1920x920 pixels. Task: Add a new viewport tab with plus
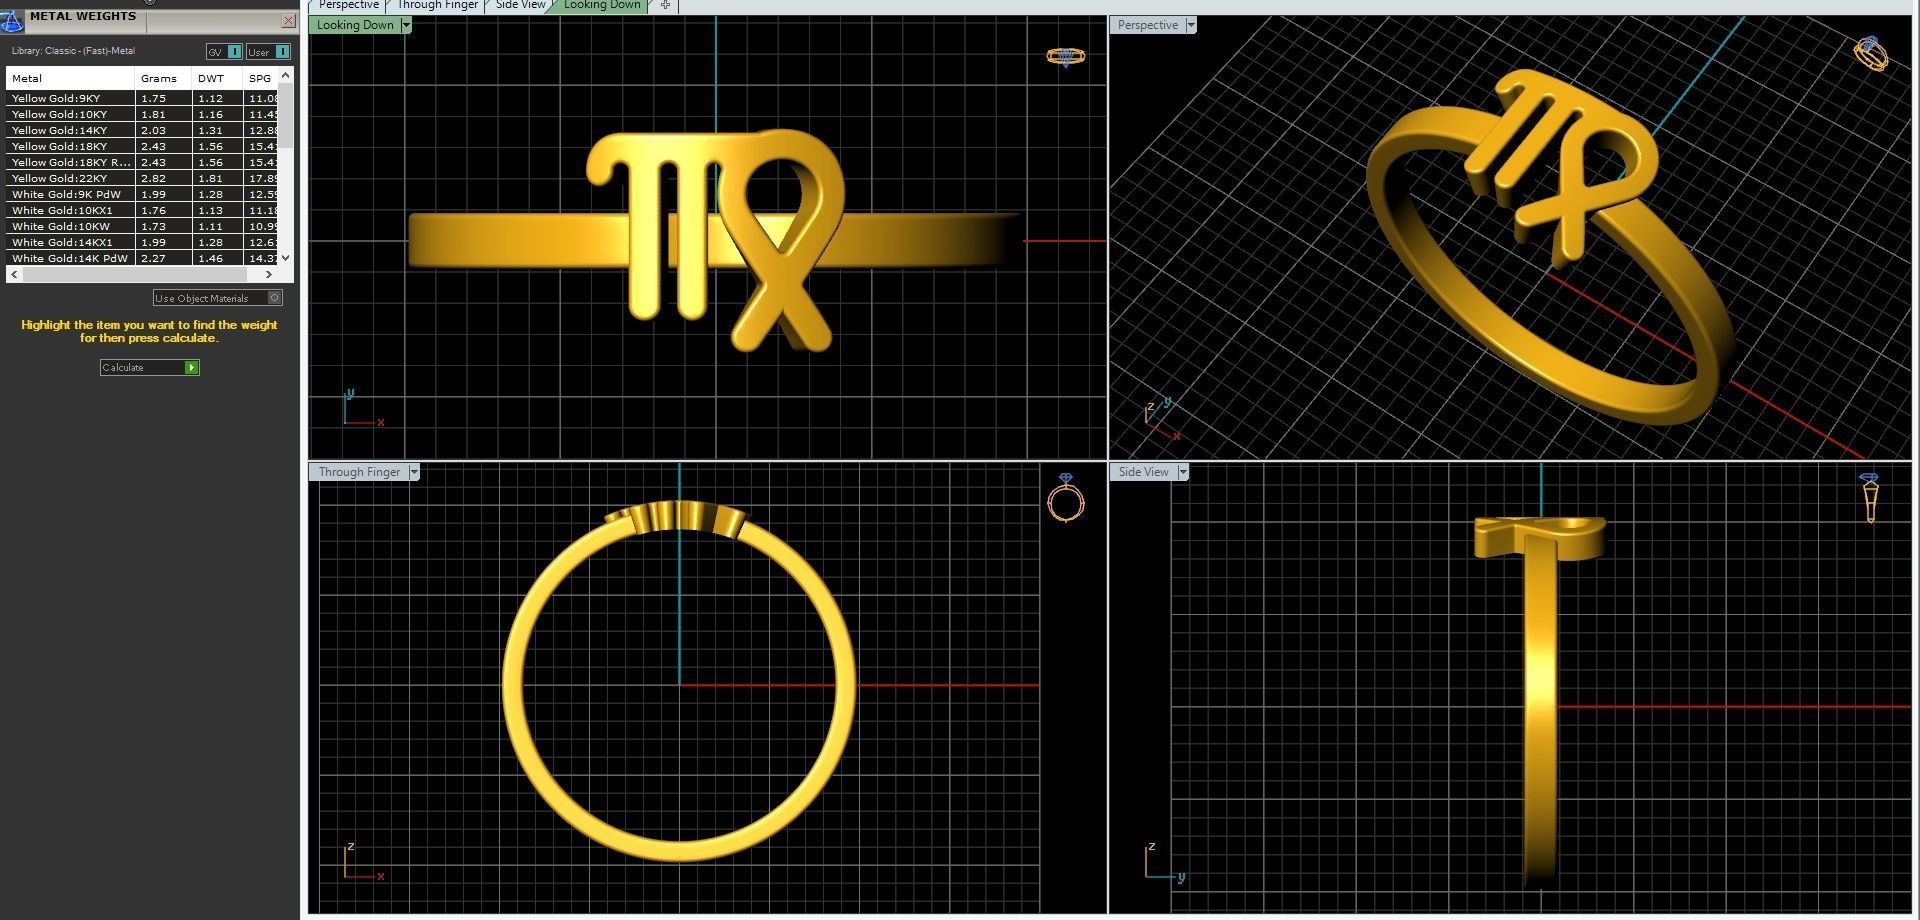coord(665,5)
